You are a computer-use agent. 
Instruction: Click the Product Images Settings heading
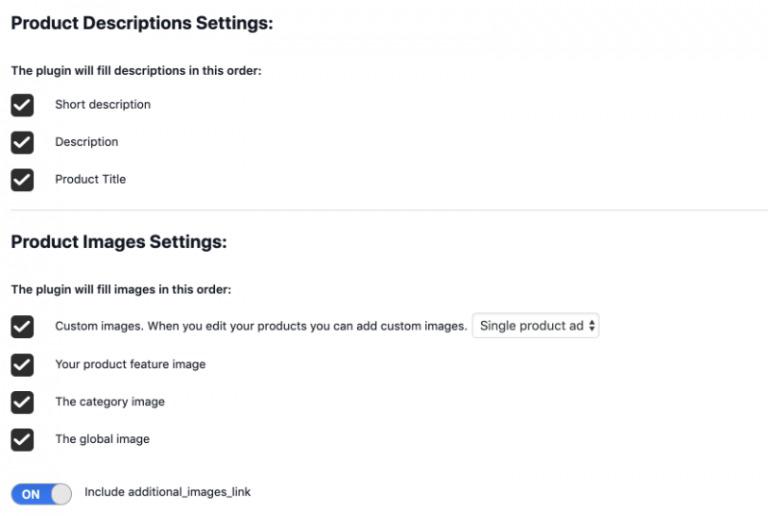pyautogui.click(x=119, y=241)
